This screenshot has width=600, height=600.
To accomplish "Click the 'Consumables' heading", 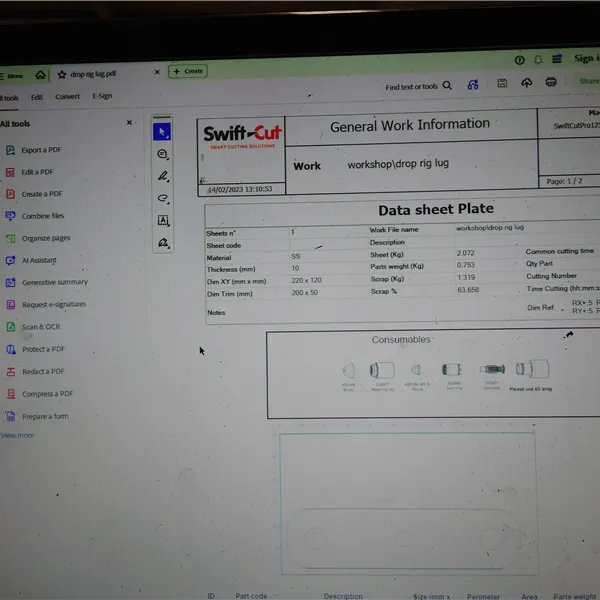I will click(x=401, y=339).
